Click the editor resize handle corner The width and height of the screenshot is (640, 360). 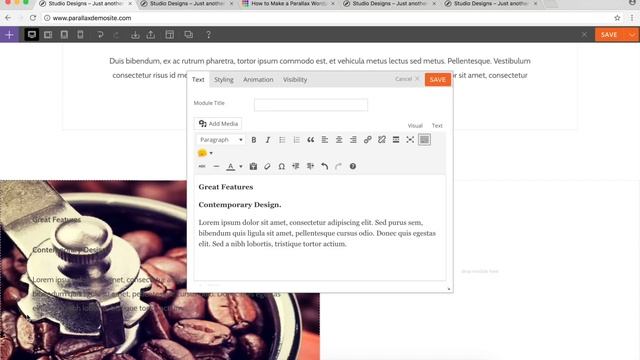pos(449,289)
